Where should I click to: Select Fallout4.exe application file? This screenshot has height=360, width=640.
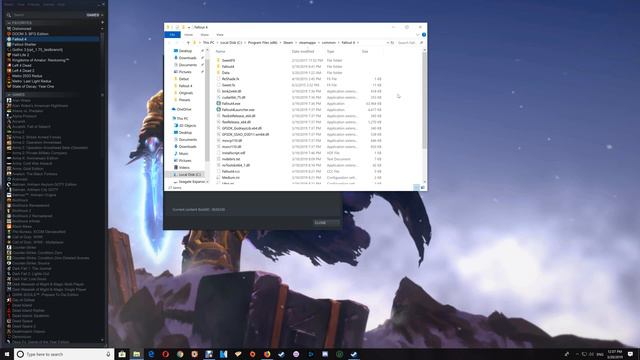(x=231, y=104)
